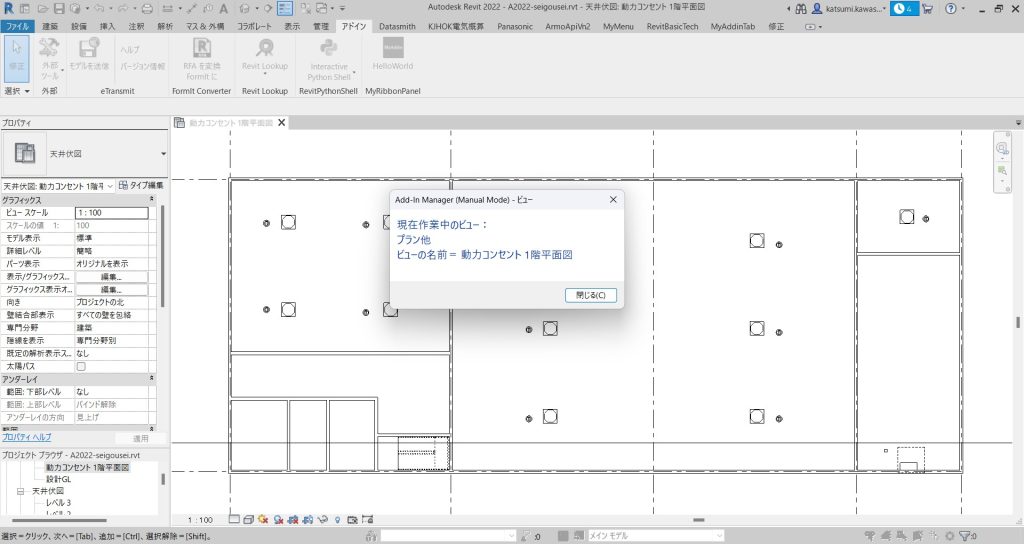The image size is (1024, 544).
Task: Collapse the ceiling plan tree node
Action: point(20,491)
